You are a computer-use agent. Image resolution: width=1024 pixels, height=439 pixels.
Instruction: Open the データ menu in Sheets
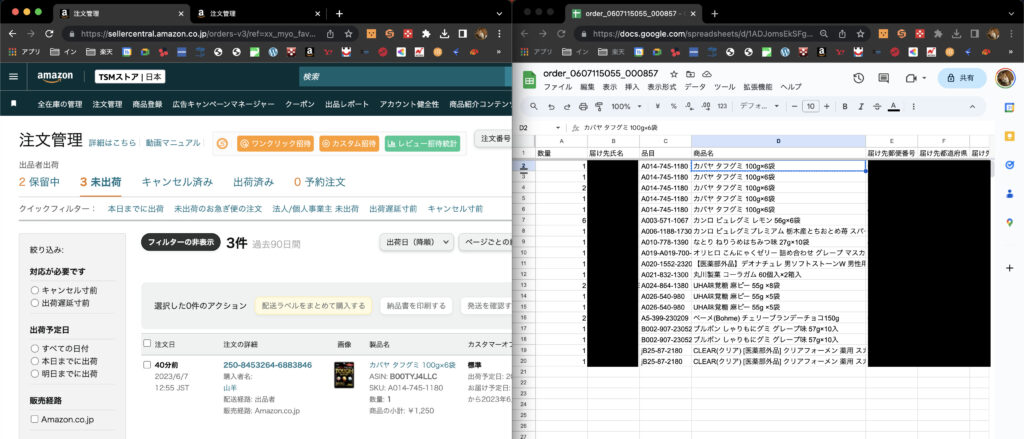pos(695,87)
